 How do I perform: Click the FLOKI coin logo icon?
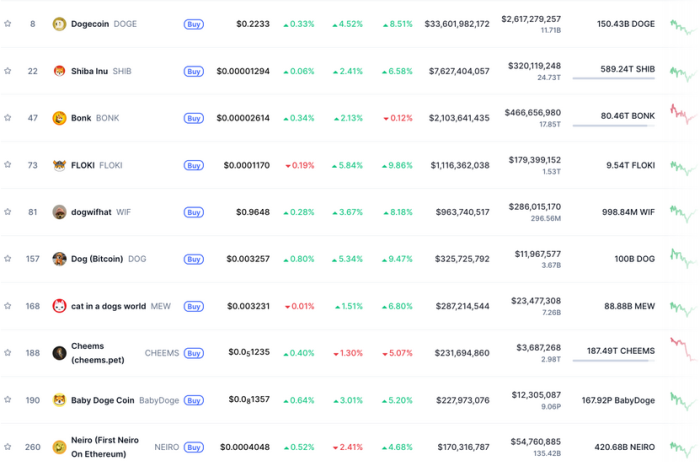tap(60, 165)
